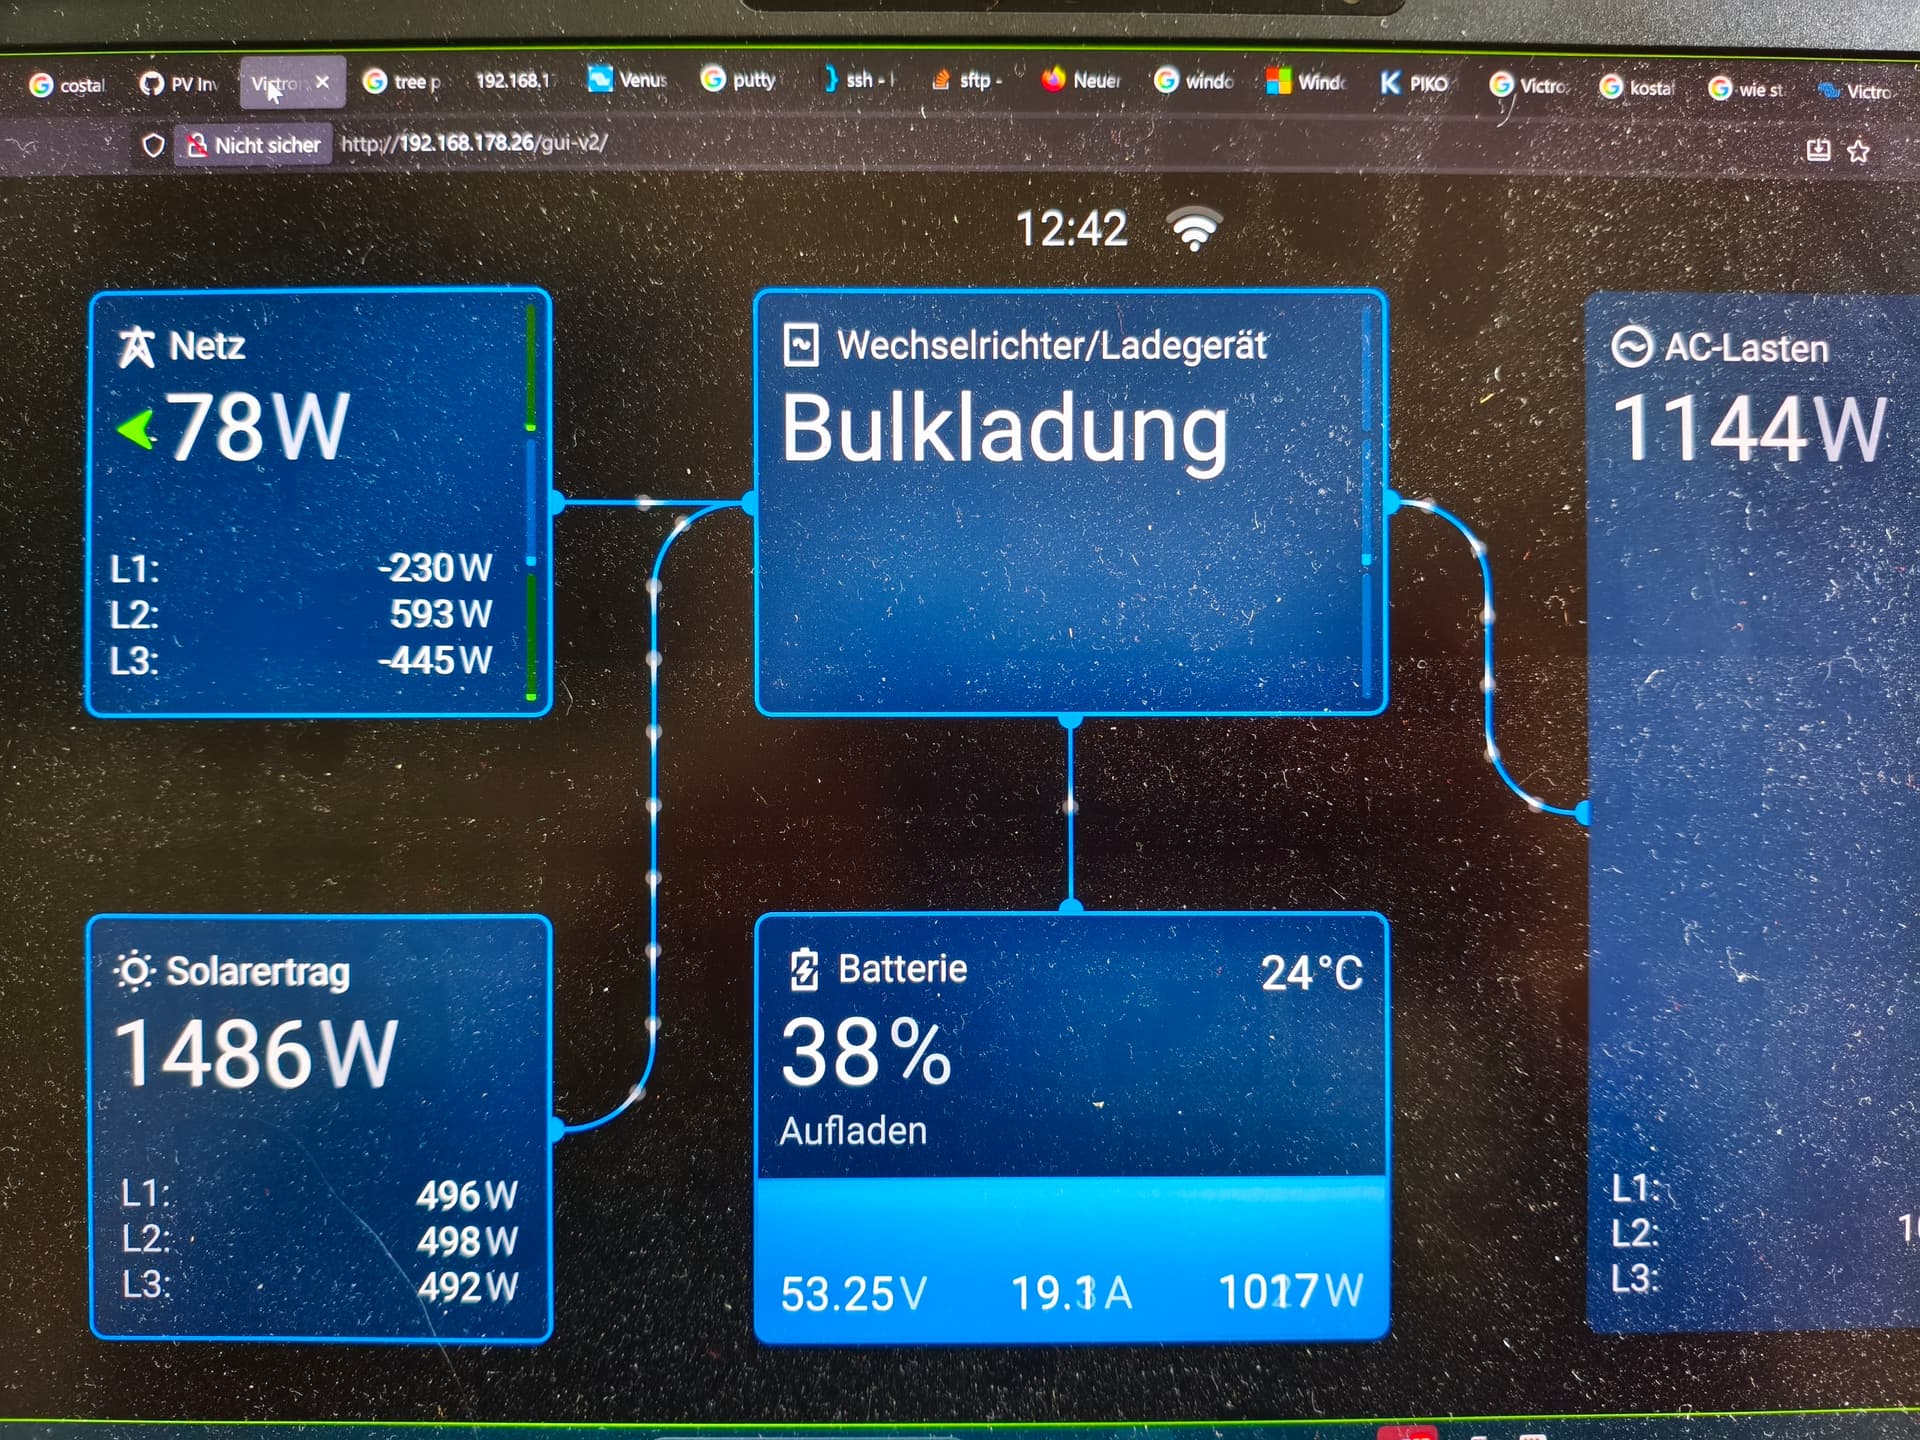Image resolution: width=1920 pixels, height=1440 pixels.
Task: Click the Netz grid pylon icon
Action: [x=136, y=347]
